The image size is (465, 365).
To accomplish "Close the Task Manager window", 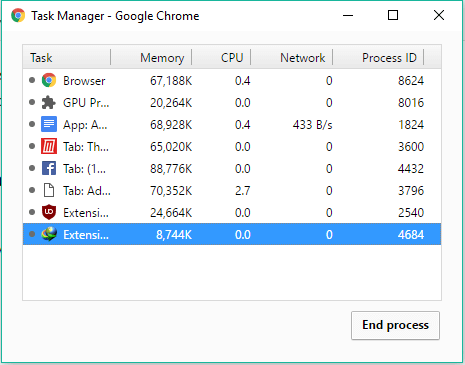I will click(439, 15).
